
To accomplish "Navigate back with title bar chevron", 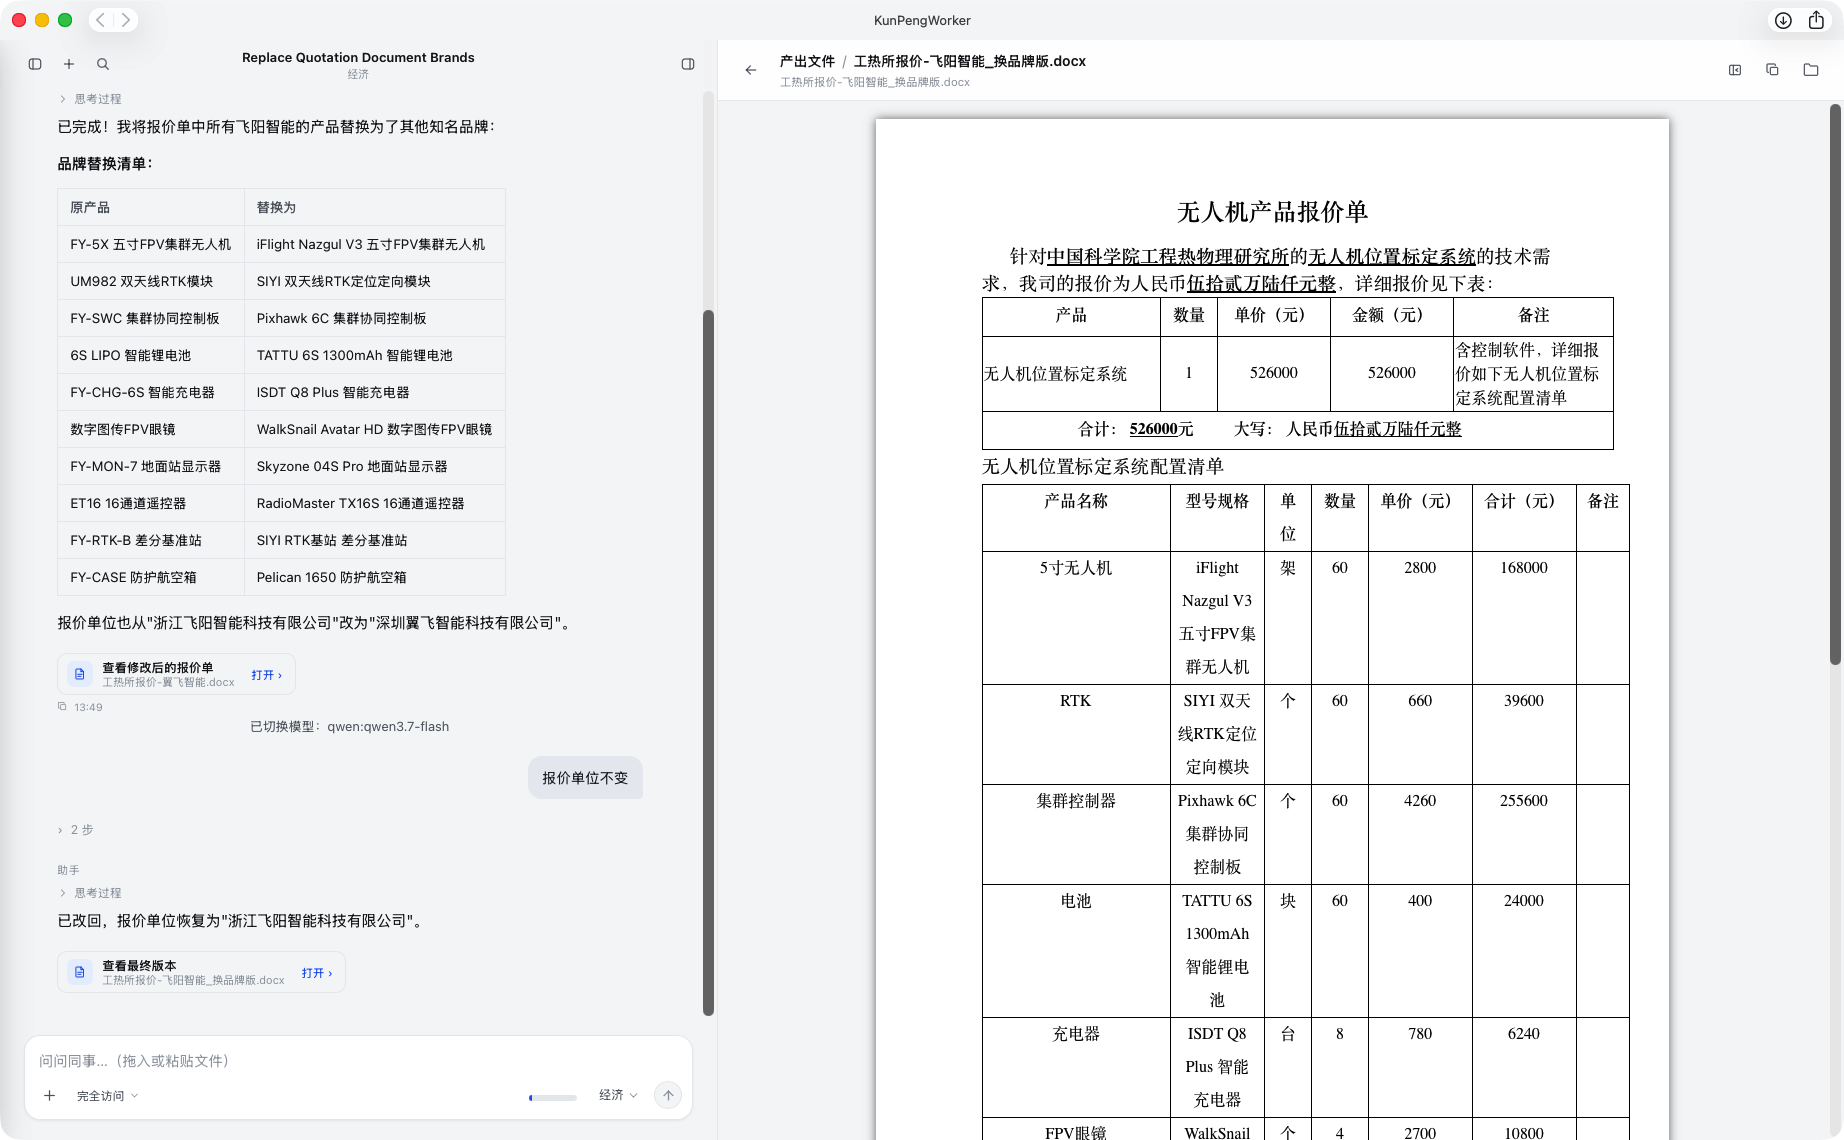I will [101, 20].
